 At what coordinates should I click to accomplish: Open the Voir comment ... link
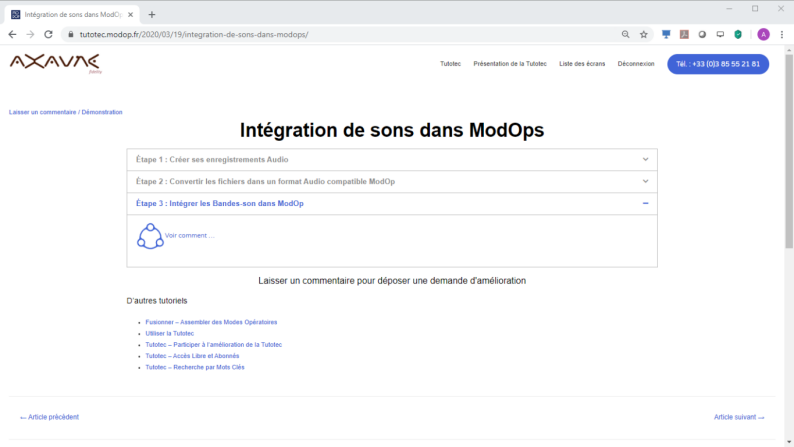click(189, 235)
